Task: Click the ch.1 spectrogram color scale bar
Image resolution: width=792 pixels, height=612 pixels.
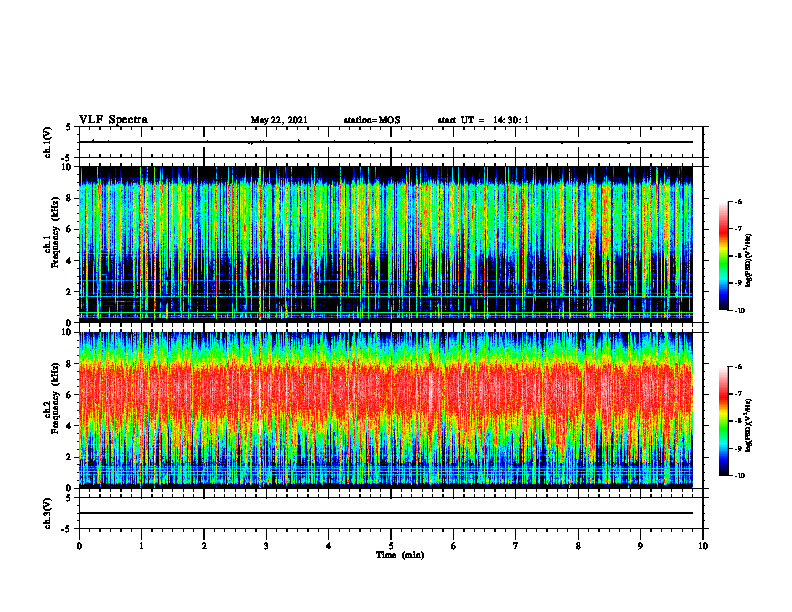Action: point(724,256)
